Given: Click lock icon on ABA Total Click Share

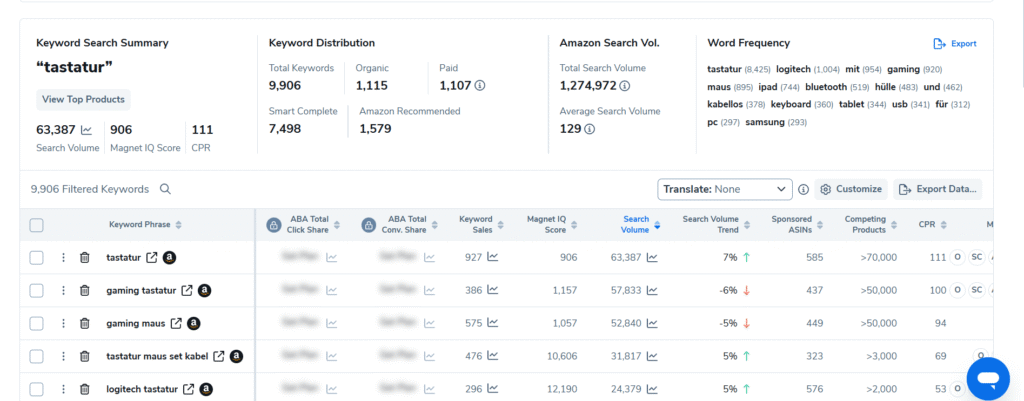Looking at the screenshot, I should pyautogui.click(x=274, y=225).
